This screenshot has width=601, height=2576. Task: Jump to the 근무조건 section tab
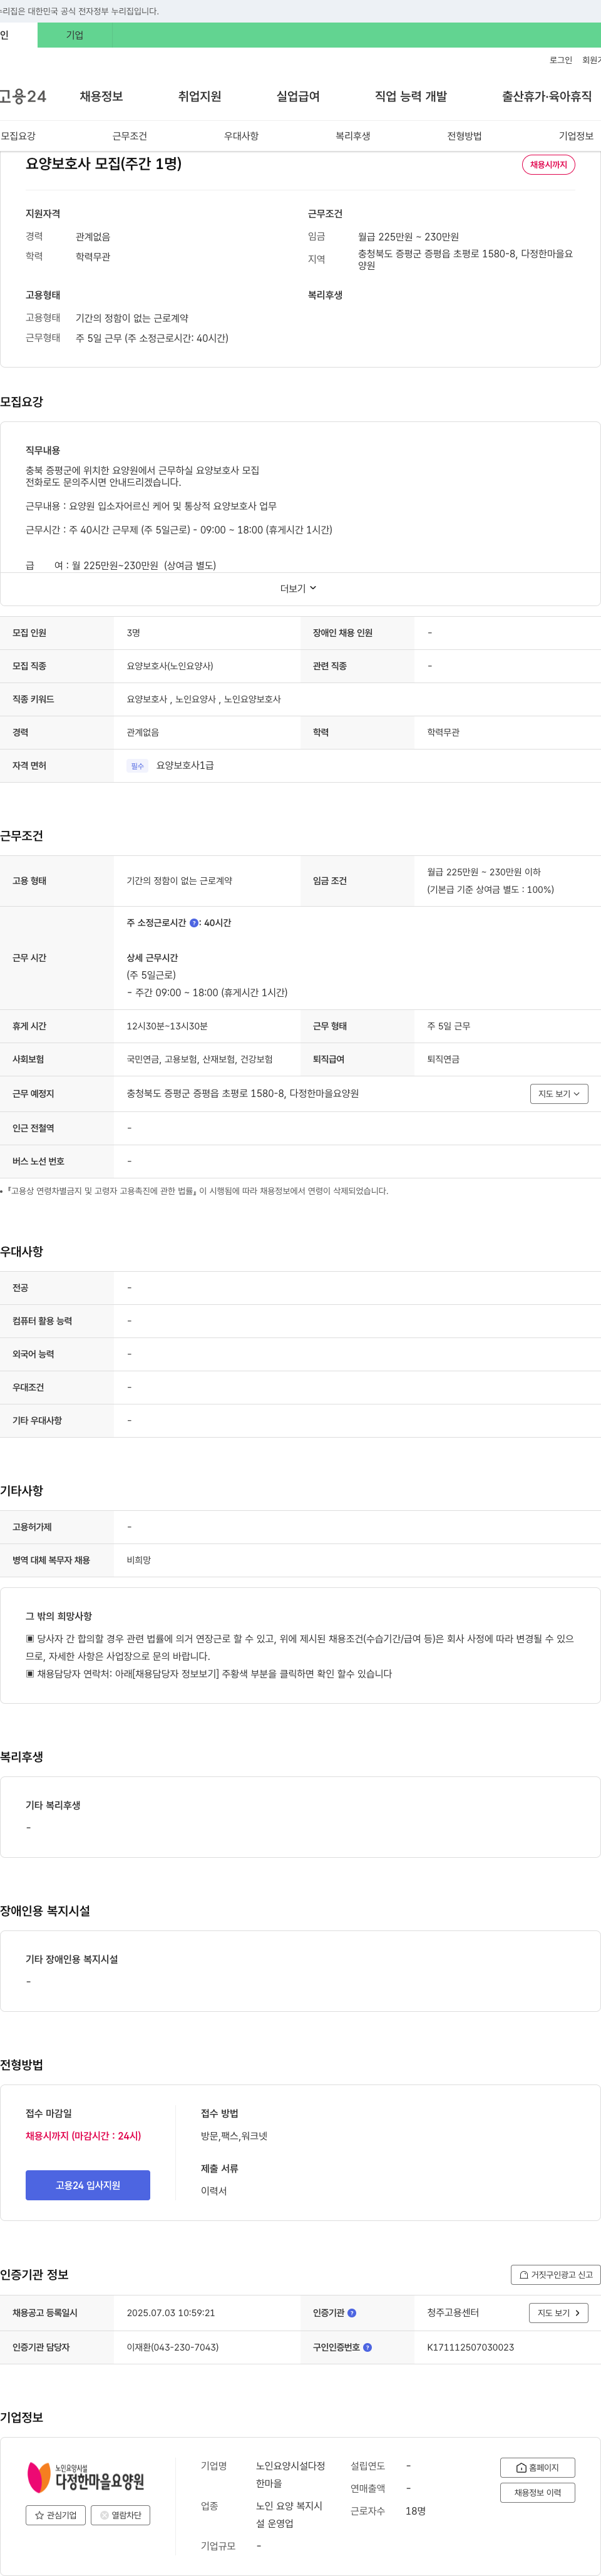pyautogui.click(x=129, y=136)
